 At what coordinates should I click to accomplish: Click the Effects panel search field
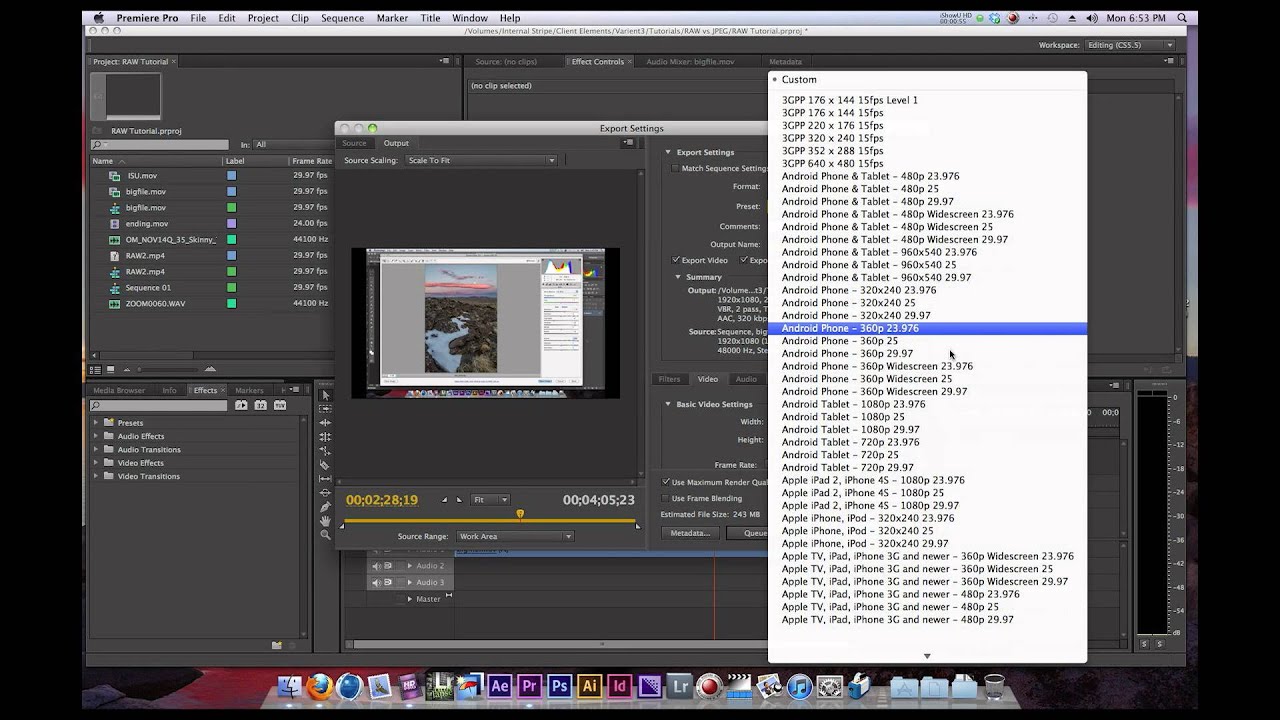160,405
